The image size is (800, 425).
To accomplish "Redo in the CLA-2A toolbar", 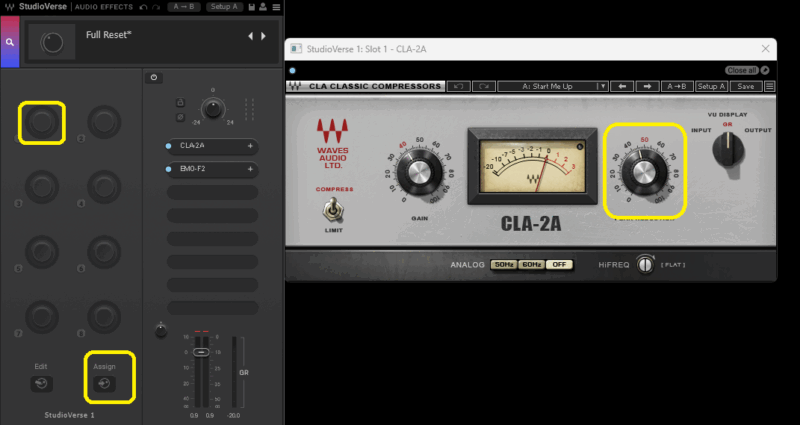I will (x=484, y=86).
